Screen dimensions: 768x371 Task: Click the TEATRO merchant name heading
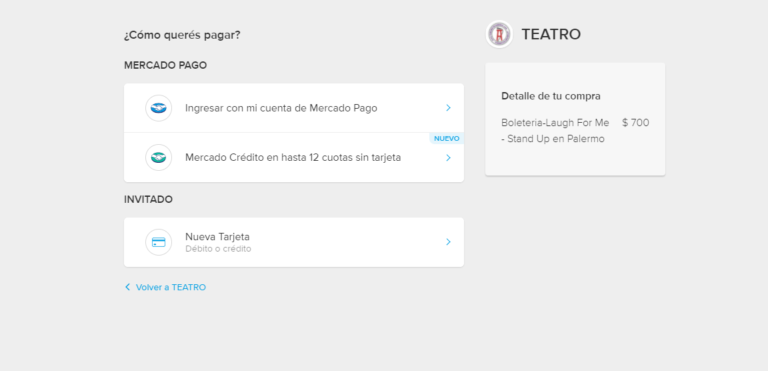551,34
